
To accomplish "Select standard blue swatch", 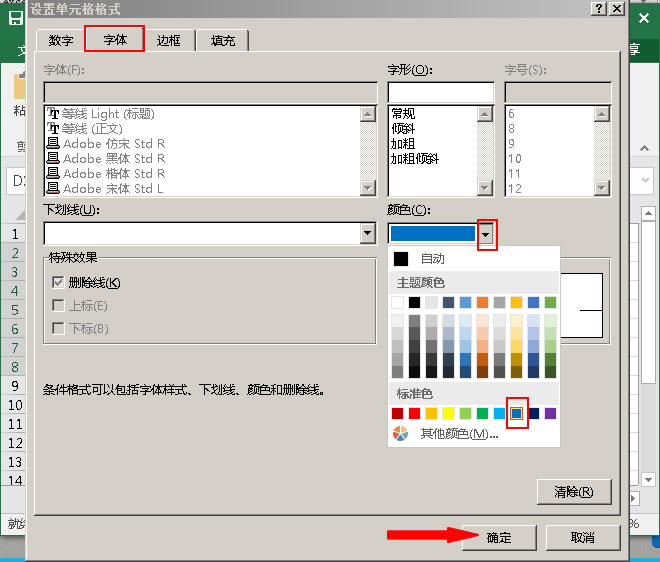I will [516, 413].
